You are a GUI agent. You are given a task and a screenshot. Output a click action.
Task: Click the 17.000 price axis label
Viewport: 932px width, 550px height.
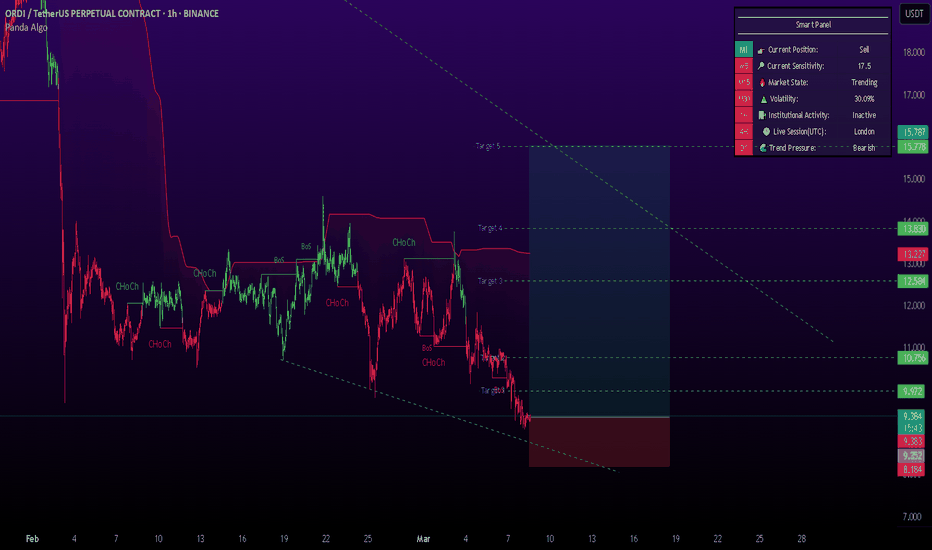point(914,95)
